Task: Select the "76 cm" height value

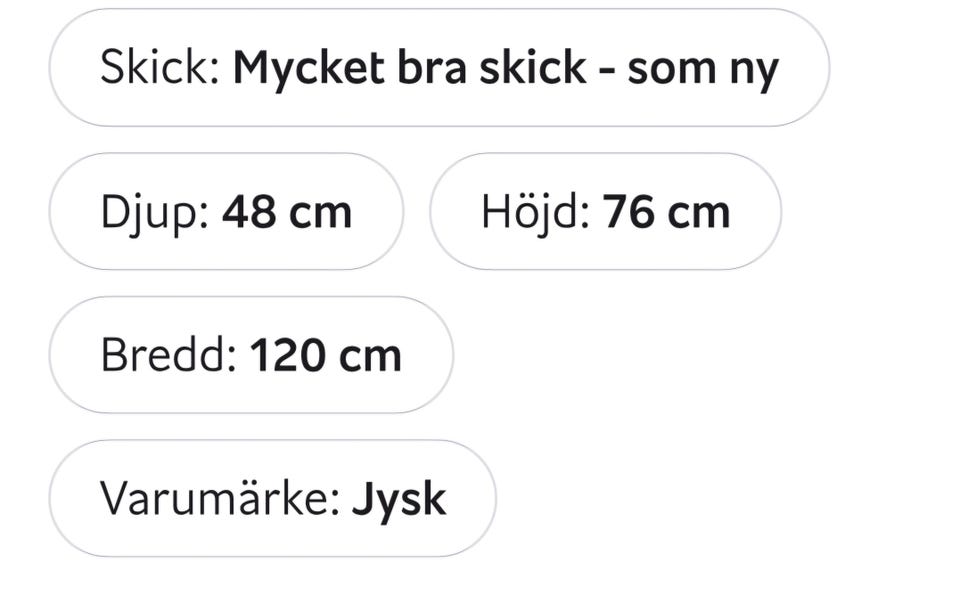Action: click(x=666, y=212)
